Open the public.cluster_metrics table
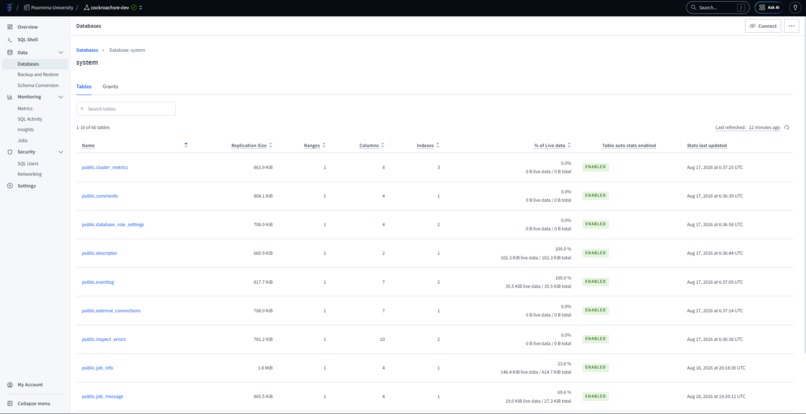 pos(105,167)
